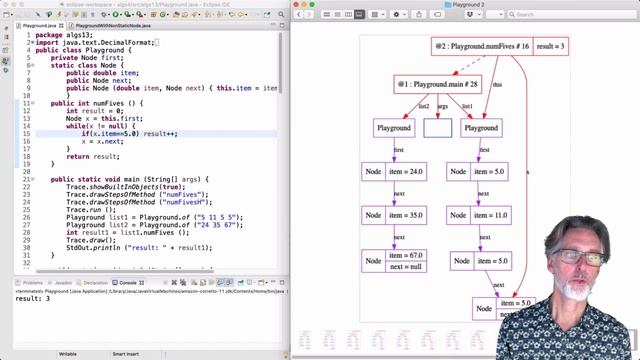Screen dimensions: 640x360
Task: Expand the collapsed import statement on line 2
Action: point(32,42)
